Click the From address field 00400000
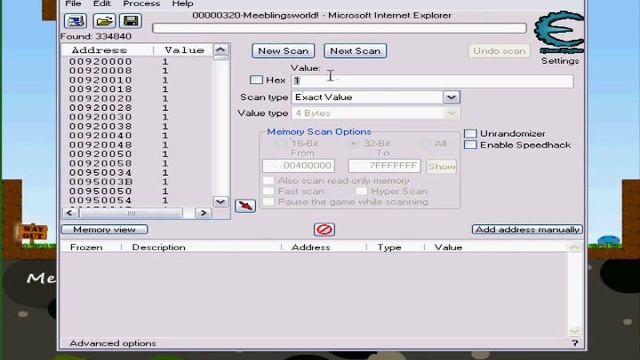 [x=299, y=166]
